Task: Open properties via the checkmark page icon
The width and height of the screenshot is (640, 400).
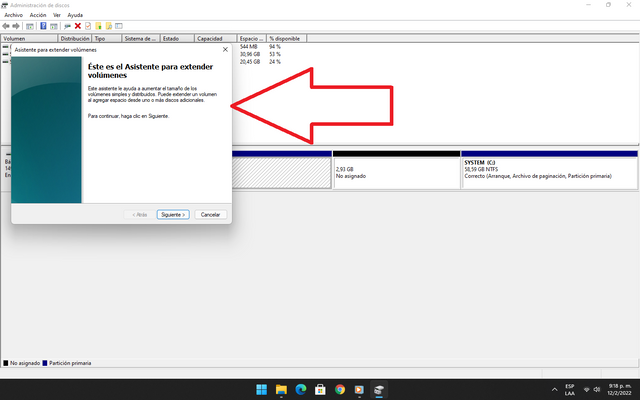Action: (88, 26)
